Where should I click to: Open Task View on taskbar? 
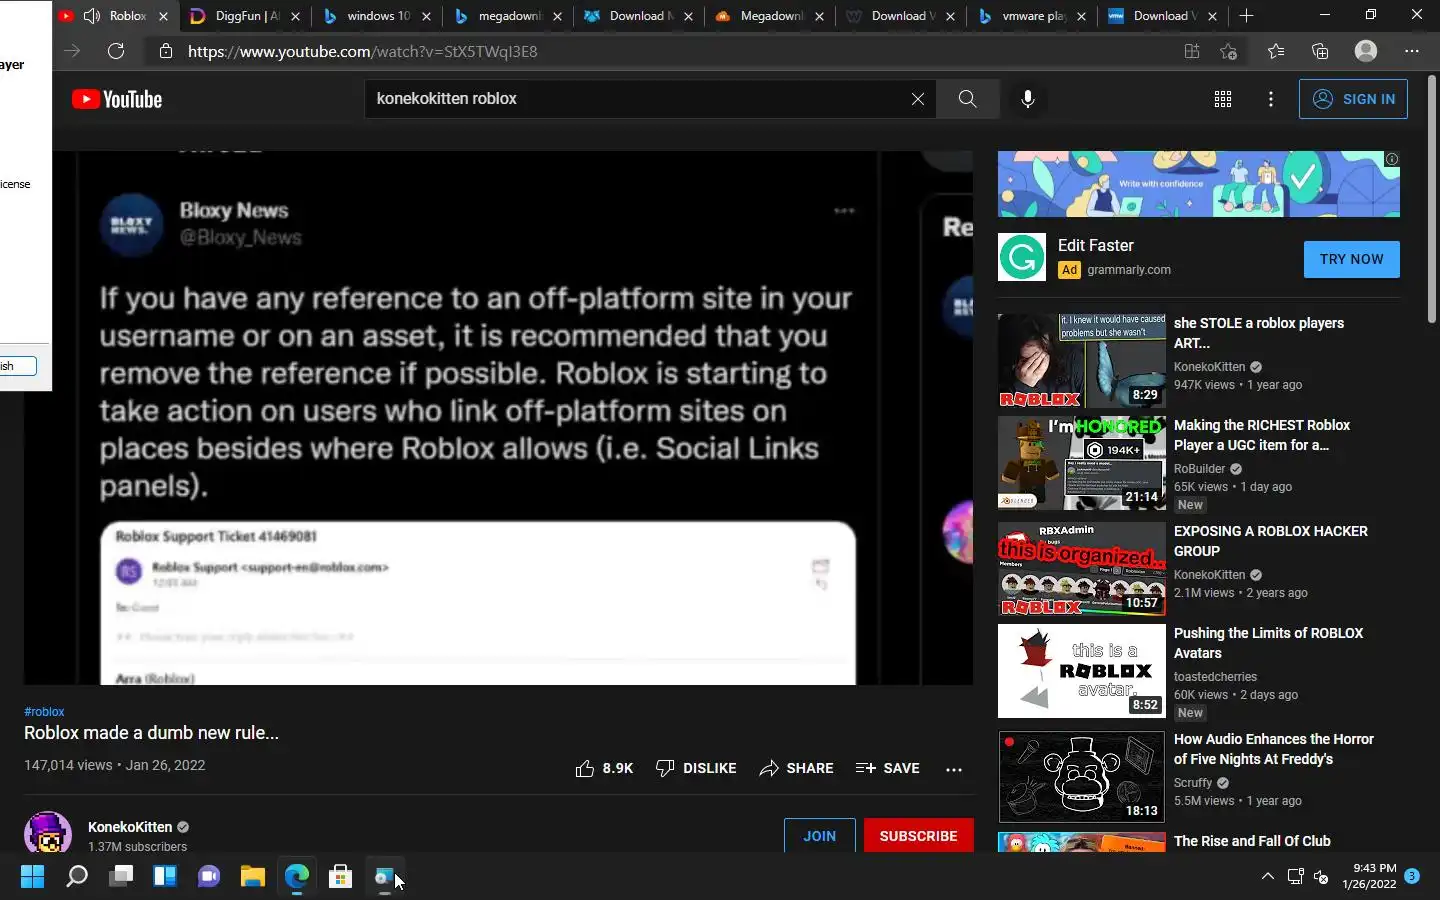[x=120, y=877]
